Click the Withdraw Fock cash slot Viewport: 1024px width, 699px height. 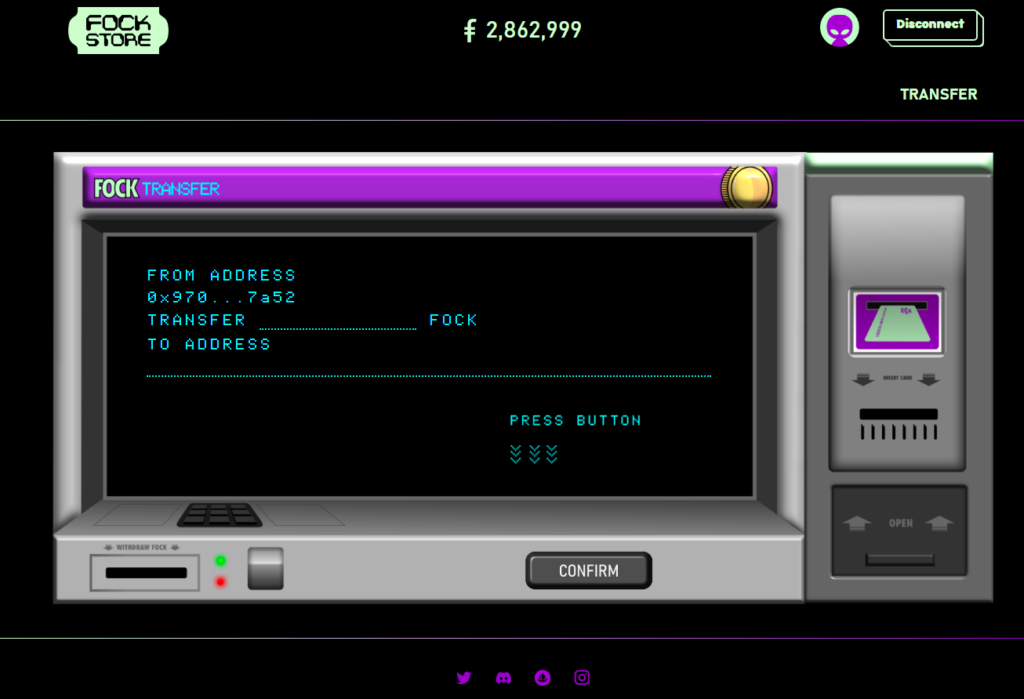146,573
